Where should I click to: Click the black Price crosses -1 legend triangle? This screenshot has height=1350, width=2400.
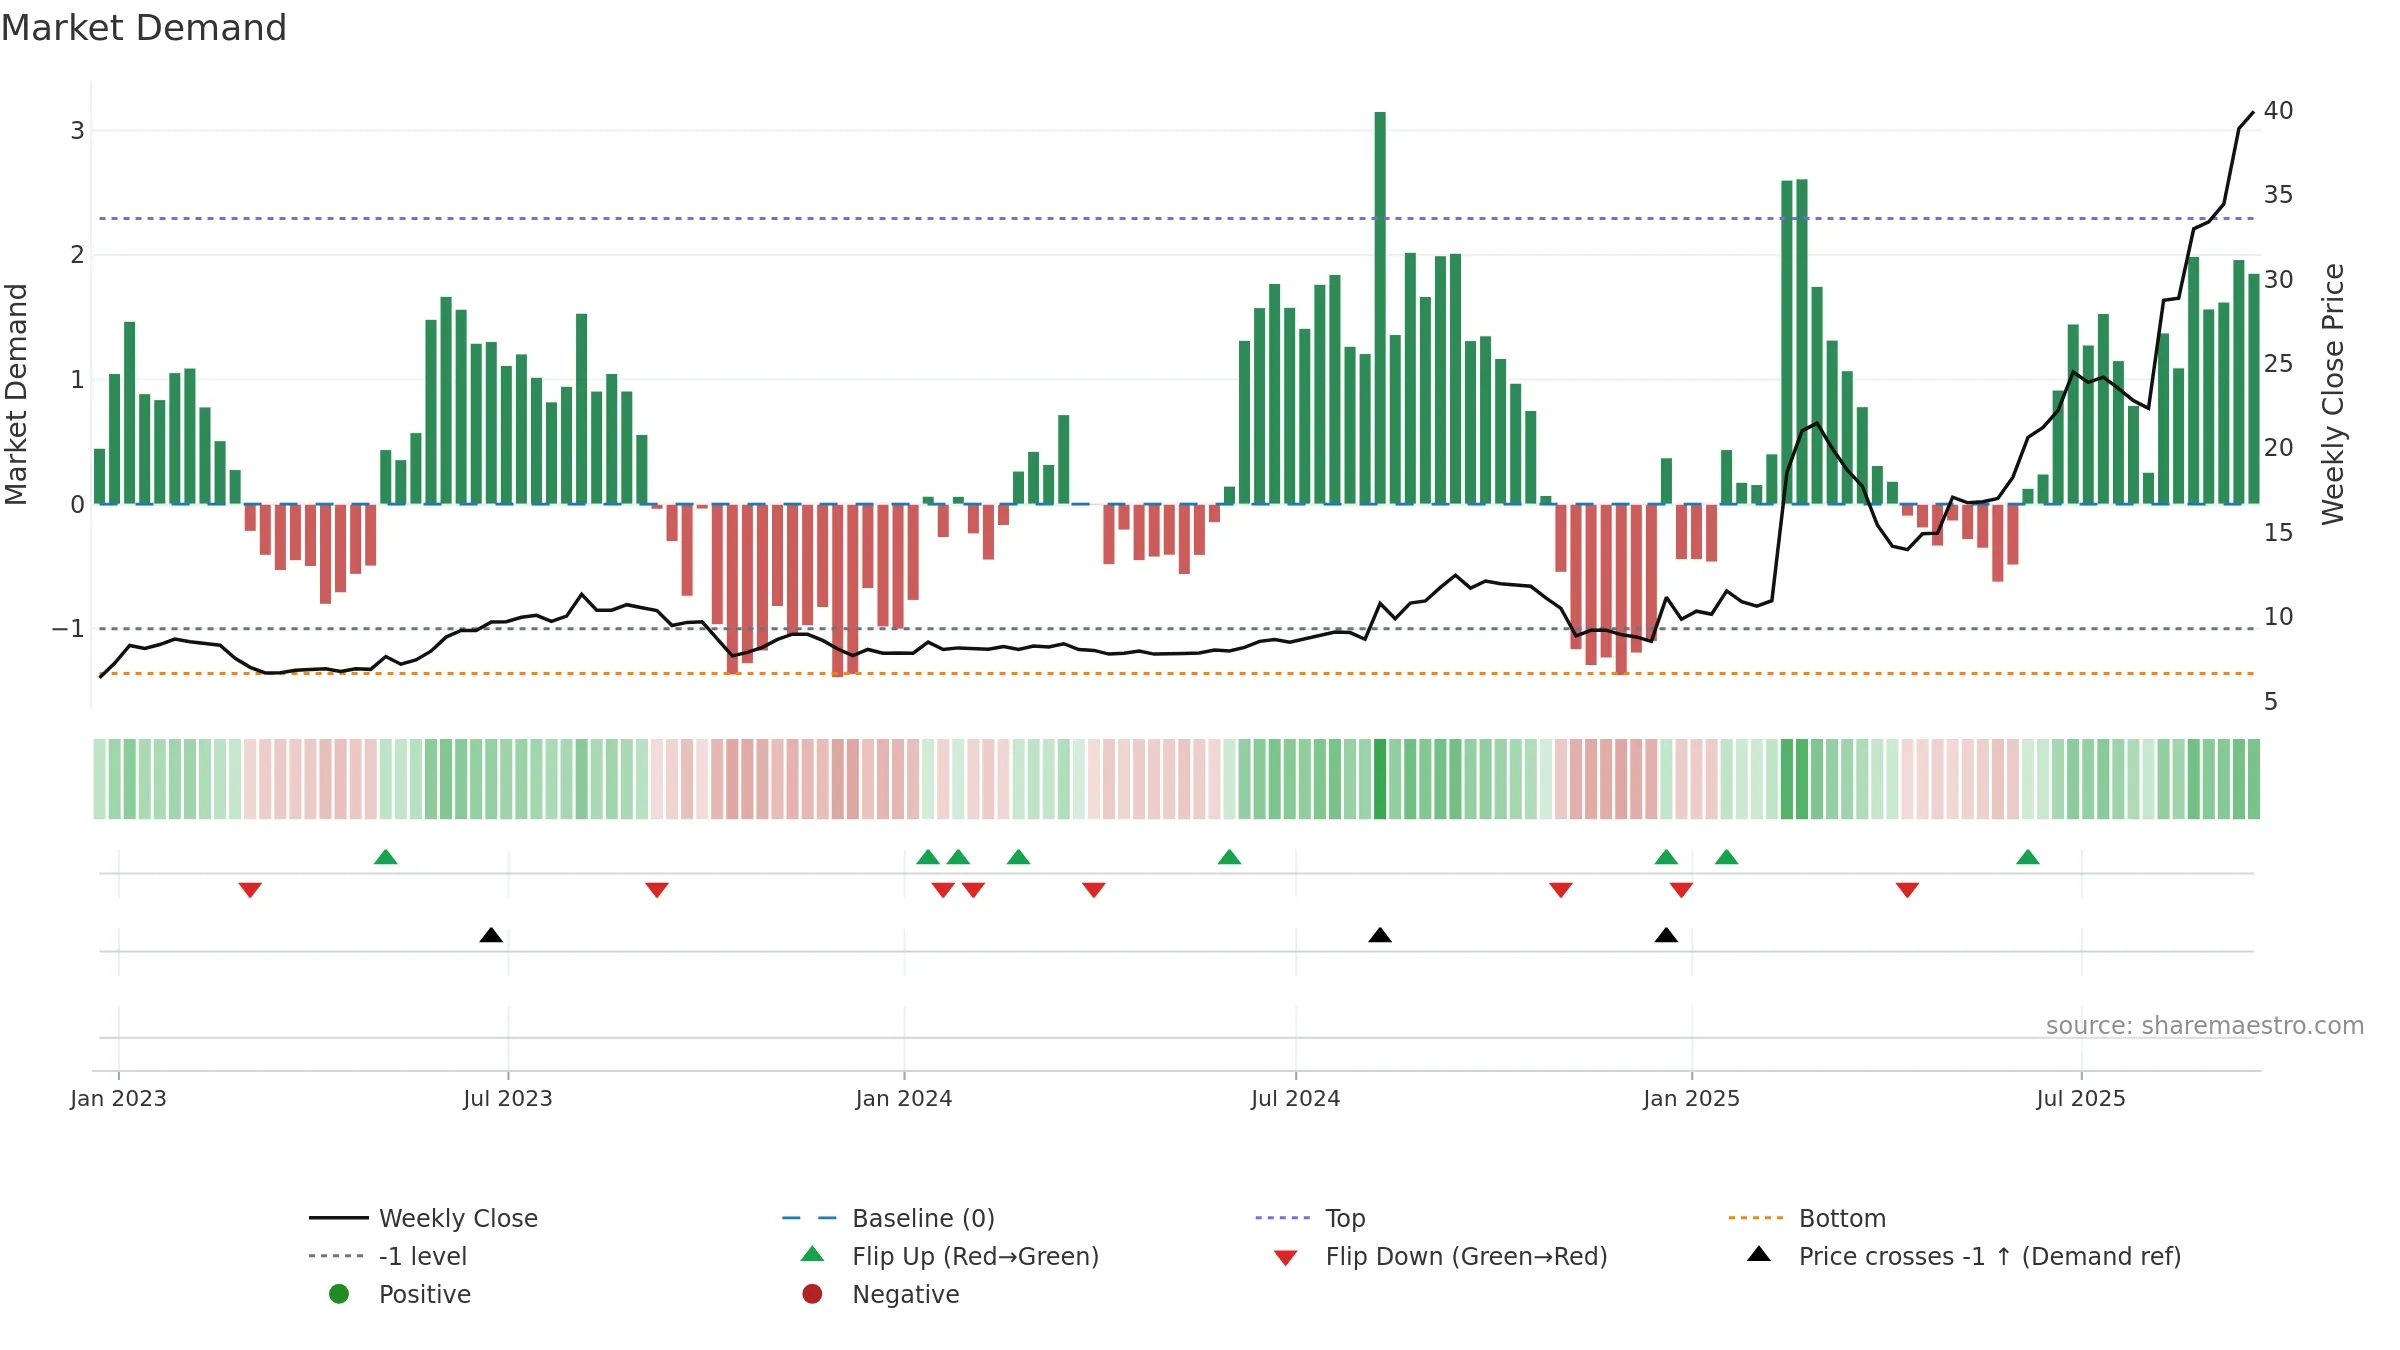(1759, 1254)
